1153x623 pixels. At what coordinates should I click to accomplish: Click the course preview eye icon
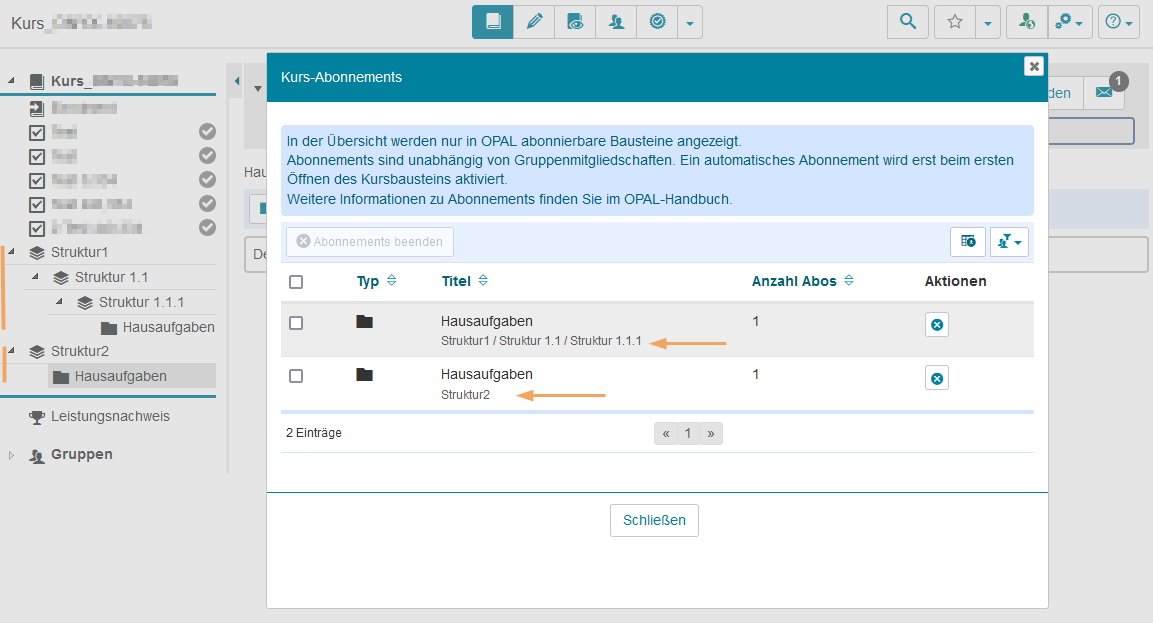point(575,21)
